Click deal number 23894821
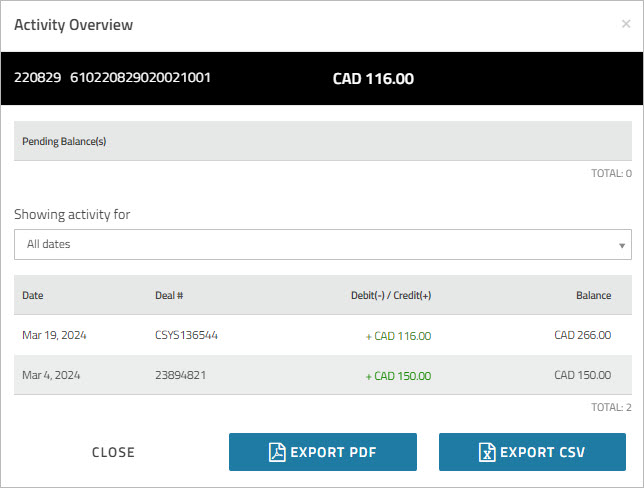 [x=181, y=375]
